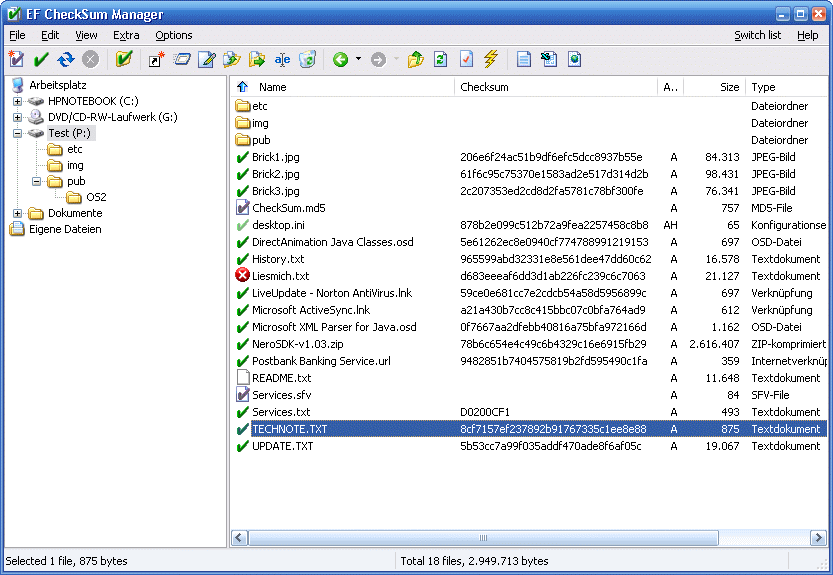This screenshot has width=833, height=575.
Task: Click the folder up-level toolbar icon
Action: (415, 59)
